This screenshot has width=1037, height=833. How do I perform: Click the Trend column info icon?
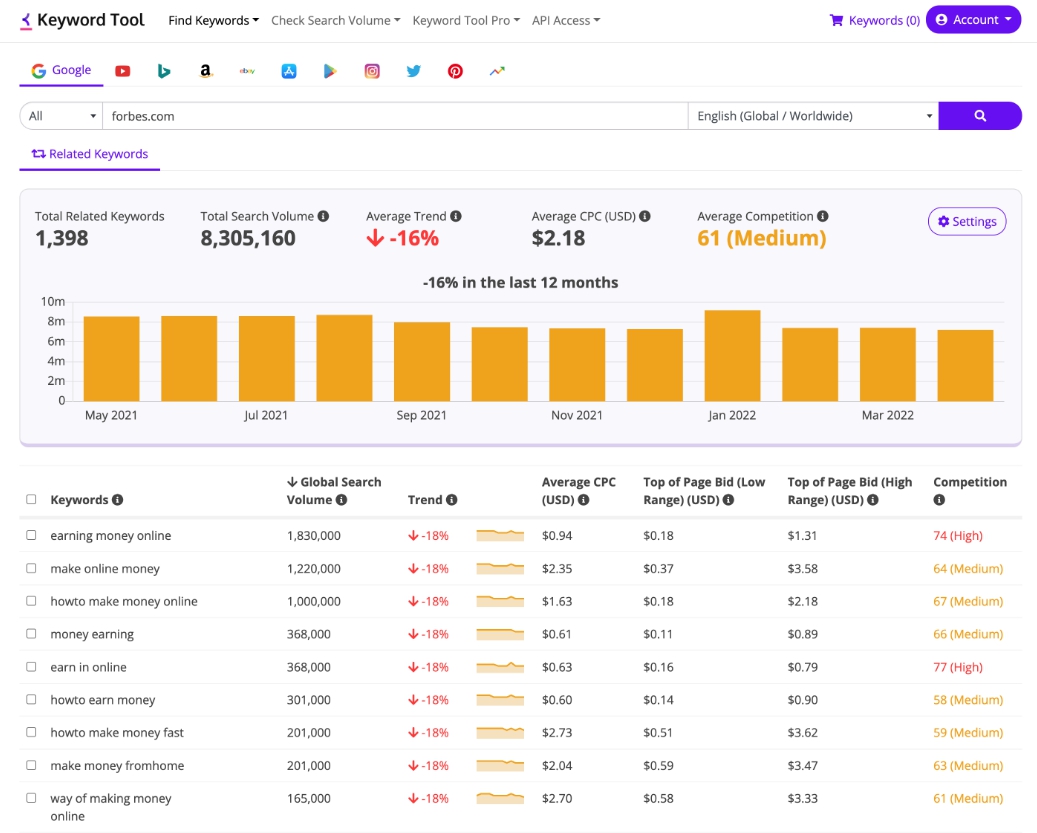452,500
